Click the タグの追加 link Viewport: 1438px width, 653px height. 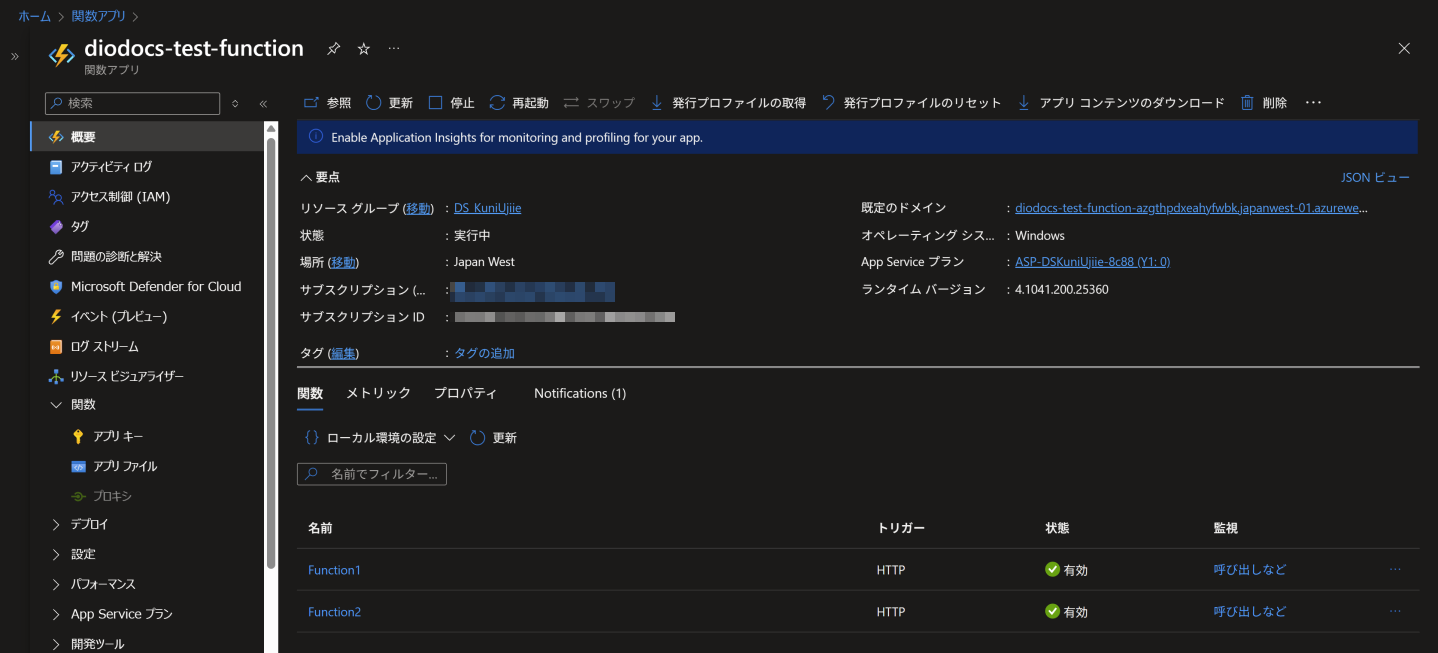tap(484, 353)
